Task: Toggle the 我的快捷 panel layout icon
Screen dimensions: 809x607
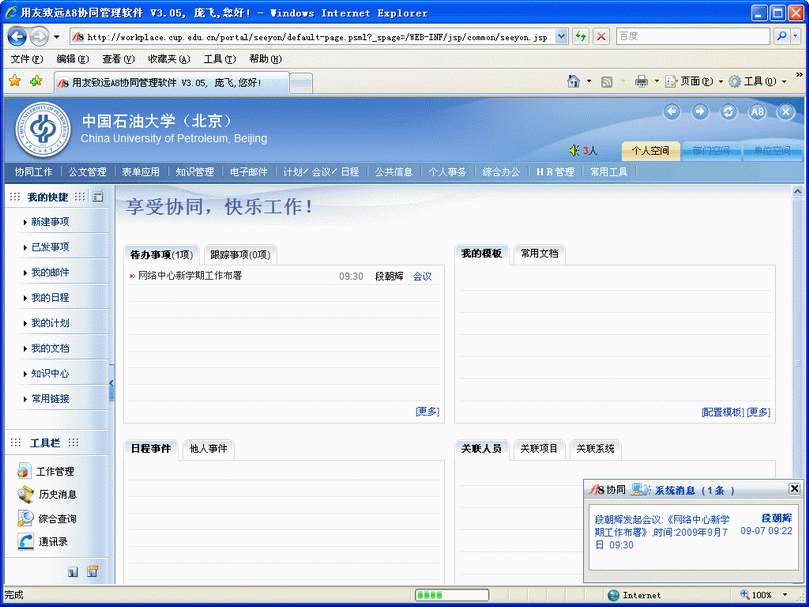Action: click(97, 197)
